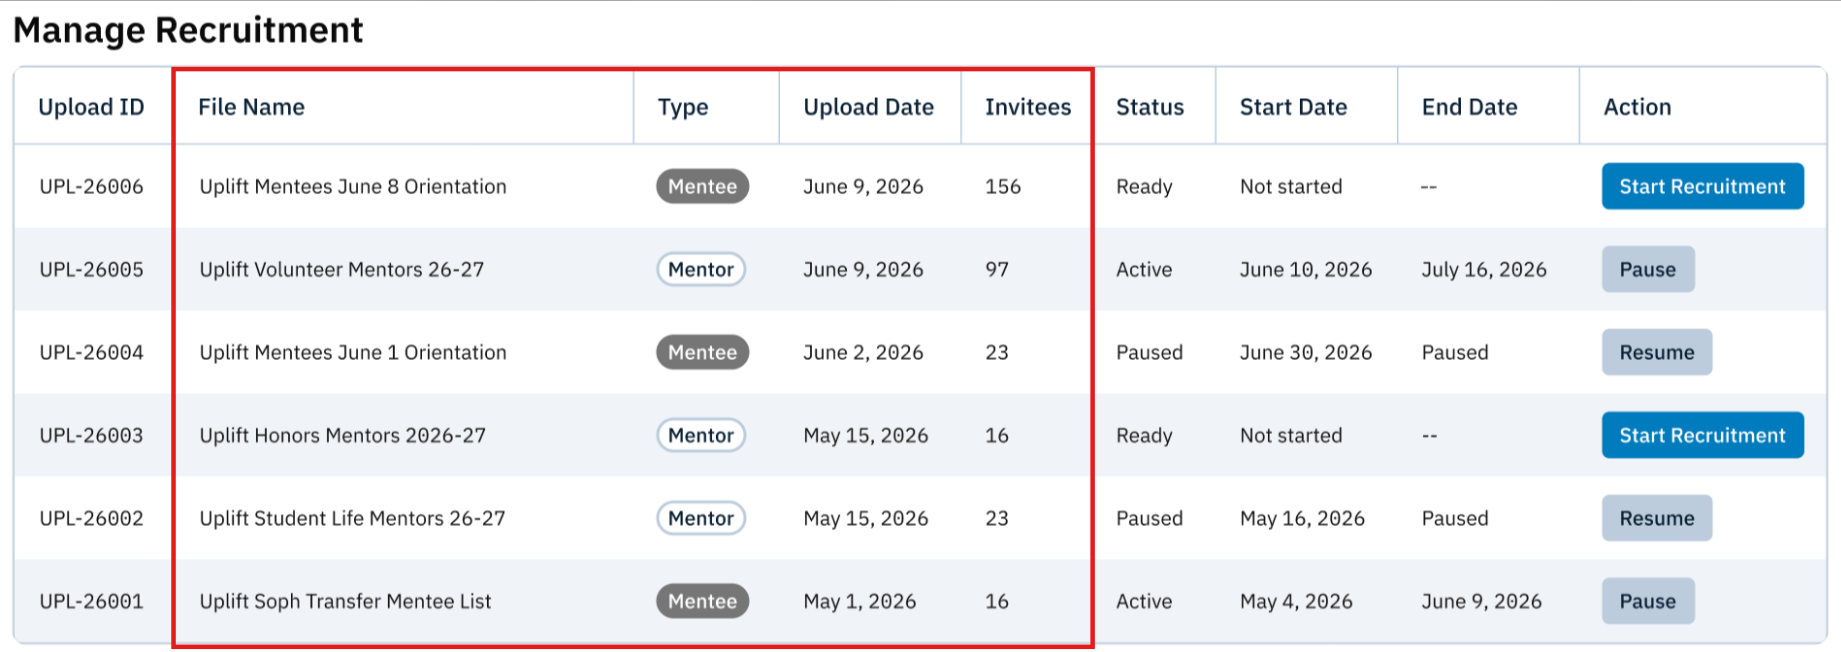
Task: Click Mentor badge in UPL-26002 row
Action: pos(701,518)
